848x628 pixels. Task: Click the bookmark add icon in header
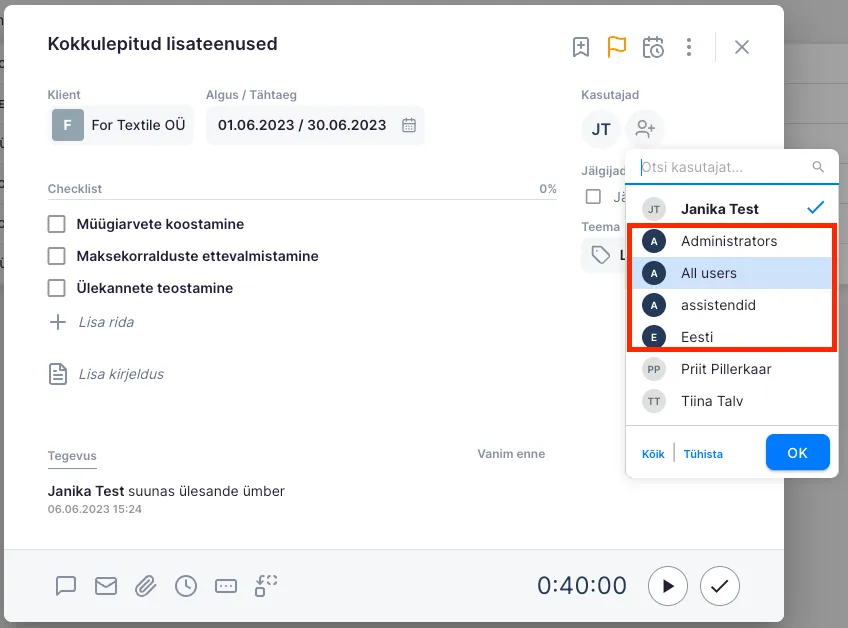581,47
